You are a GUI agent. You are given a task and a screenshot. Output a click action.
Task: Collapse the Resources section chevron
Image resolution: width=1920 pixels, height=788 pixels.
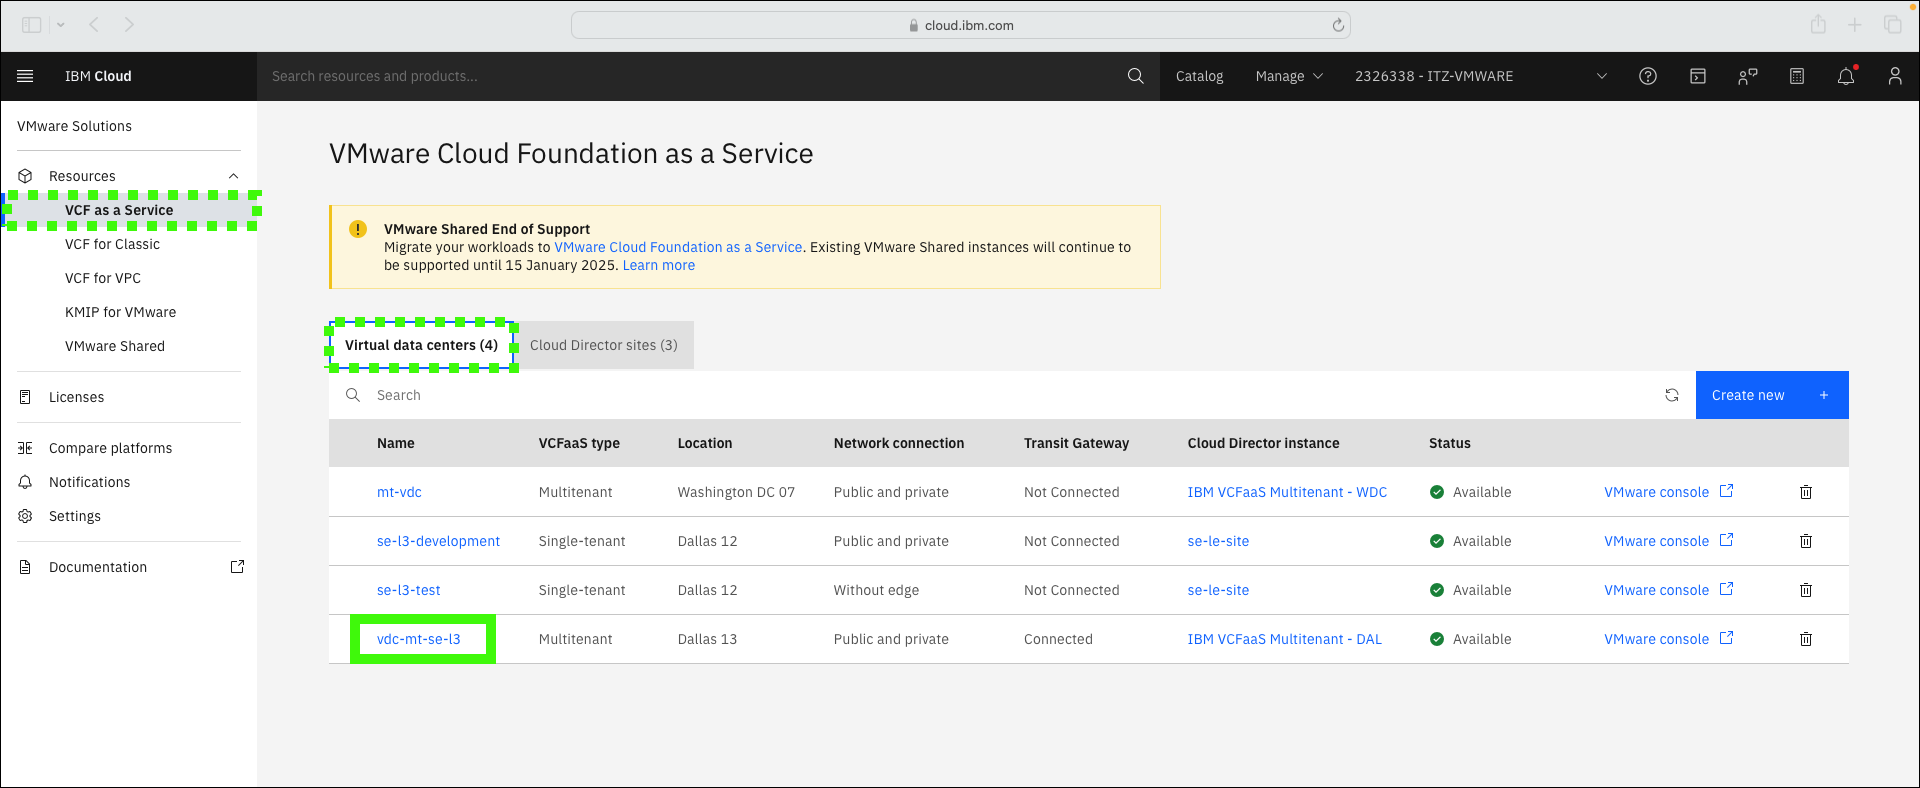pos(233,176)
